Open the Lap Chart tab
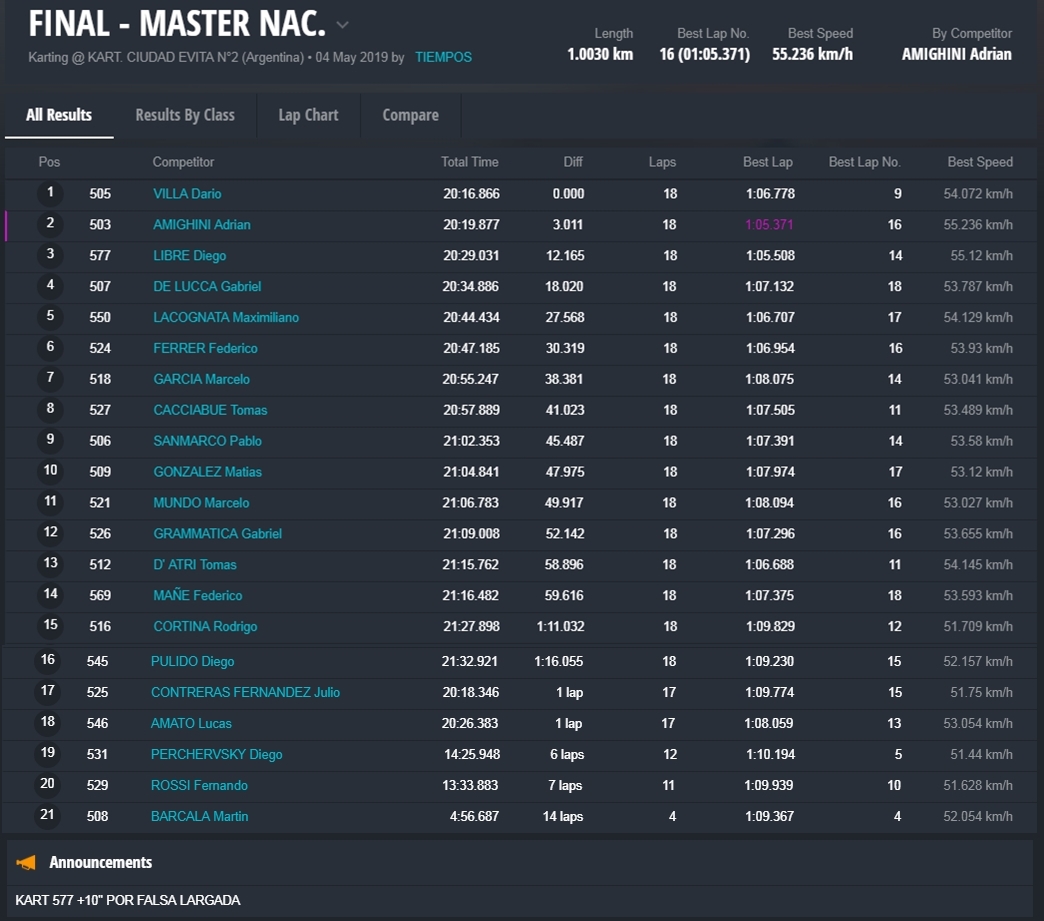This screenshot has height=921, width=1044. (x=308, y=115)
